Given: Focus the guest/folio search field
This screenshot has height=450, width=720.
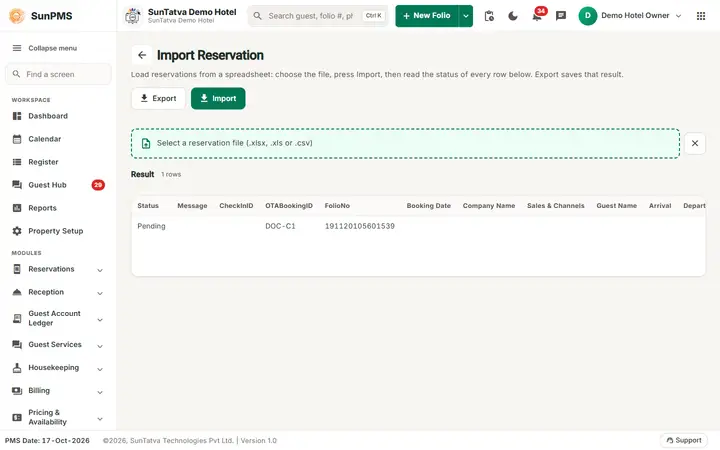Looking at the screenshot, I should click(x=318, y=16).
